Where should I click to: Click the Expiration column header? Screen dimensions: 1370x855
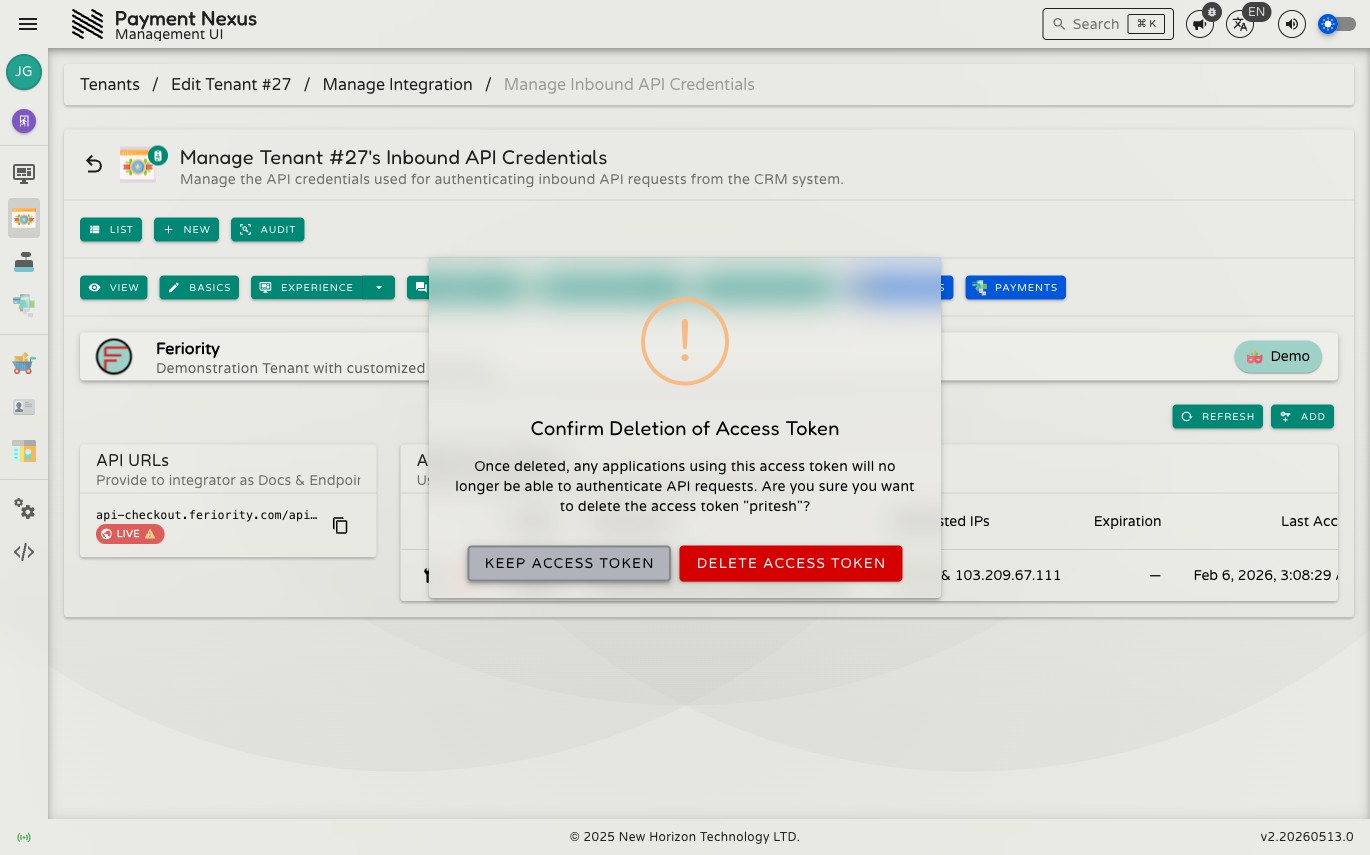(x=1127, y=521)
